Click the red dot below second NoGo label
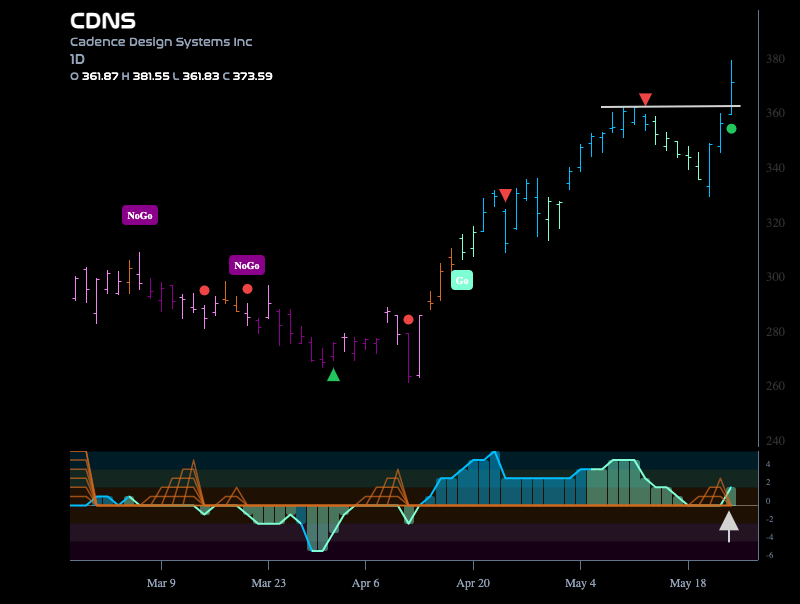Image resolution: width=800 pixels, height=604 pixels. pos(247,289)
